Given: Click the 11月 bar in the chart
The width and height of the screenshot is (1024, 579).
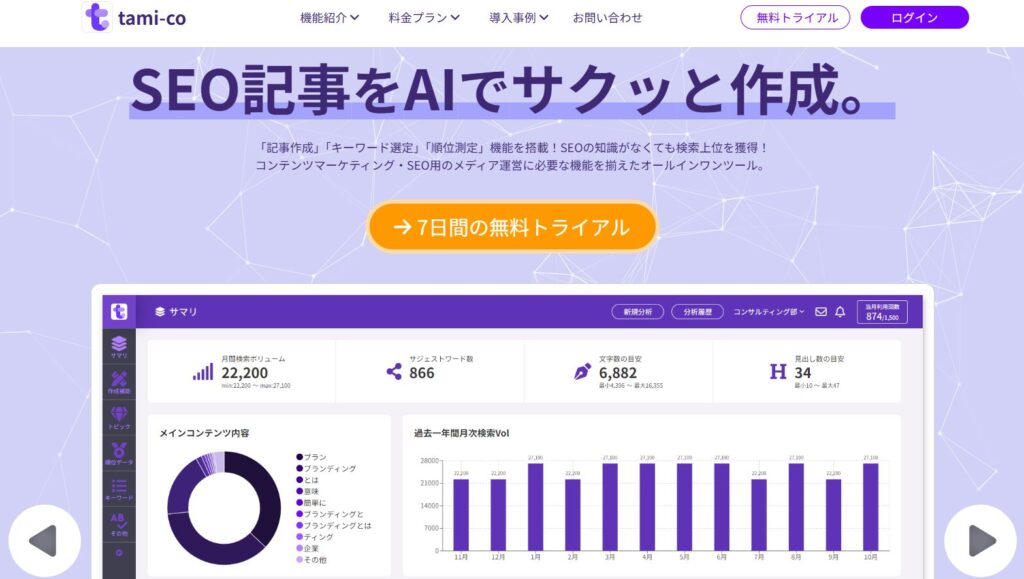Looking at the screenshot, I should point(461,514).
